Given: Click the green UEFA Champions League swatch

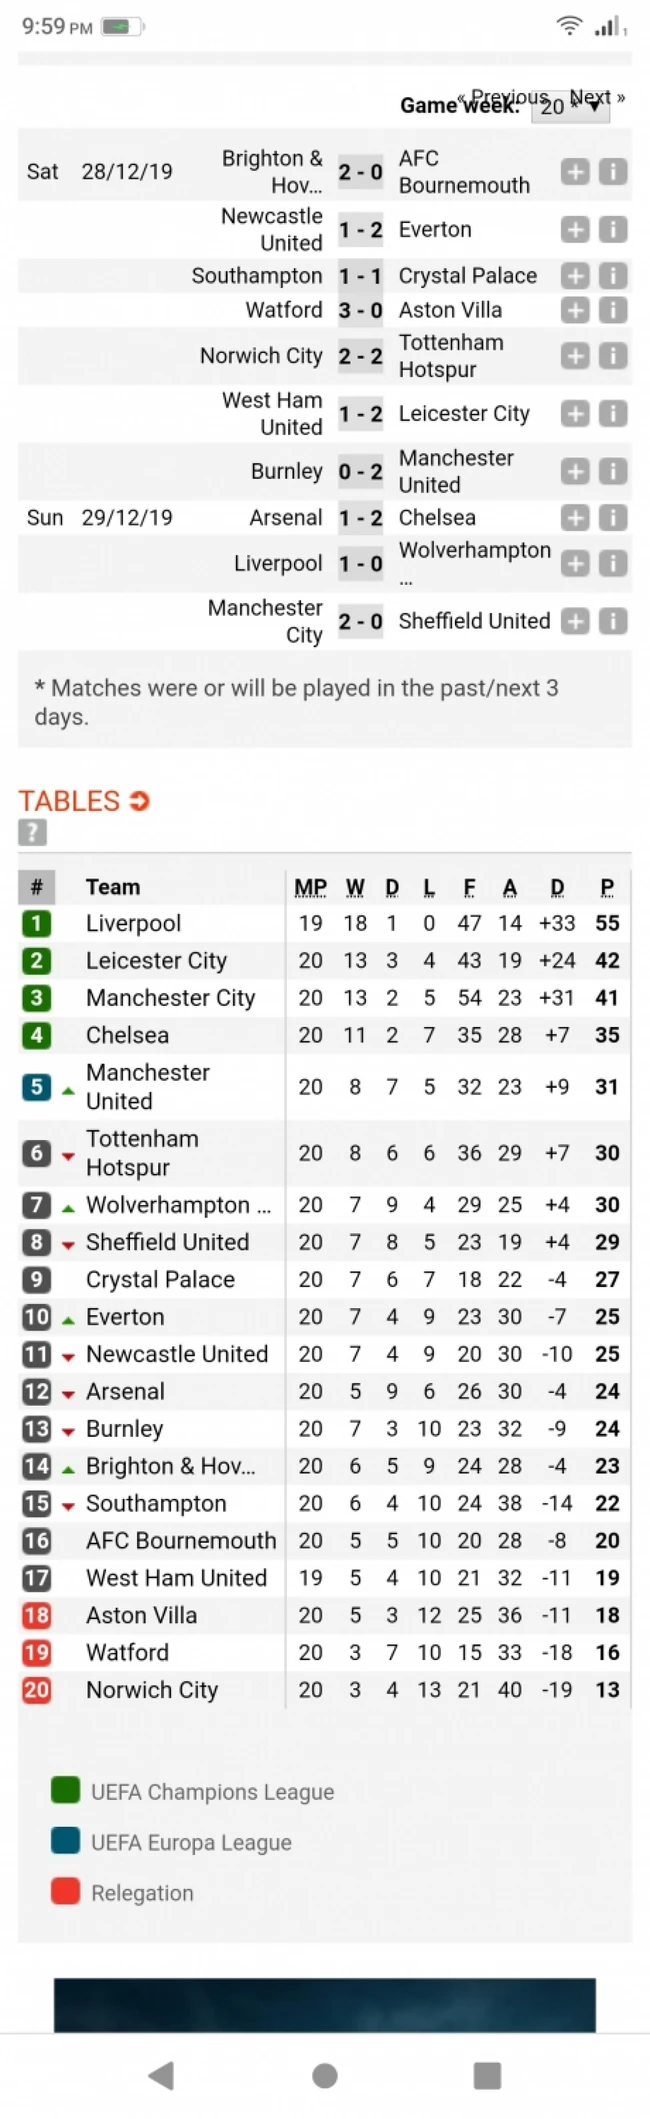Looking at the screenshot, I should (x=66, y=1790).
